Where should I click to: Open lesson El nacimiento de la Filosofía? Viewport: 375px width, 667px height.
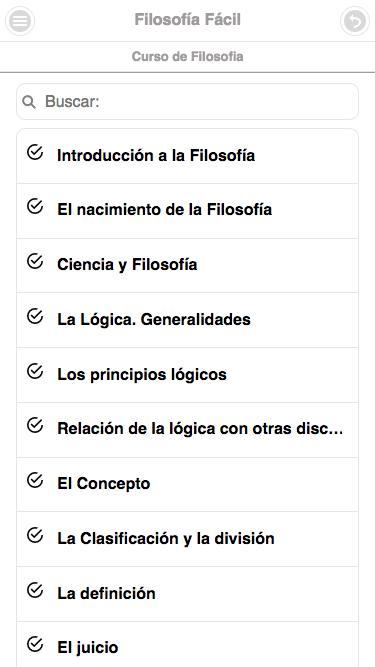pos(188,211)
